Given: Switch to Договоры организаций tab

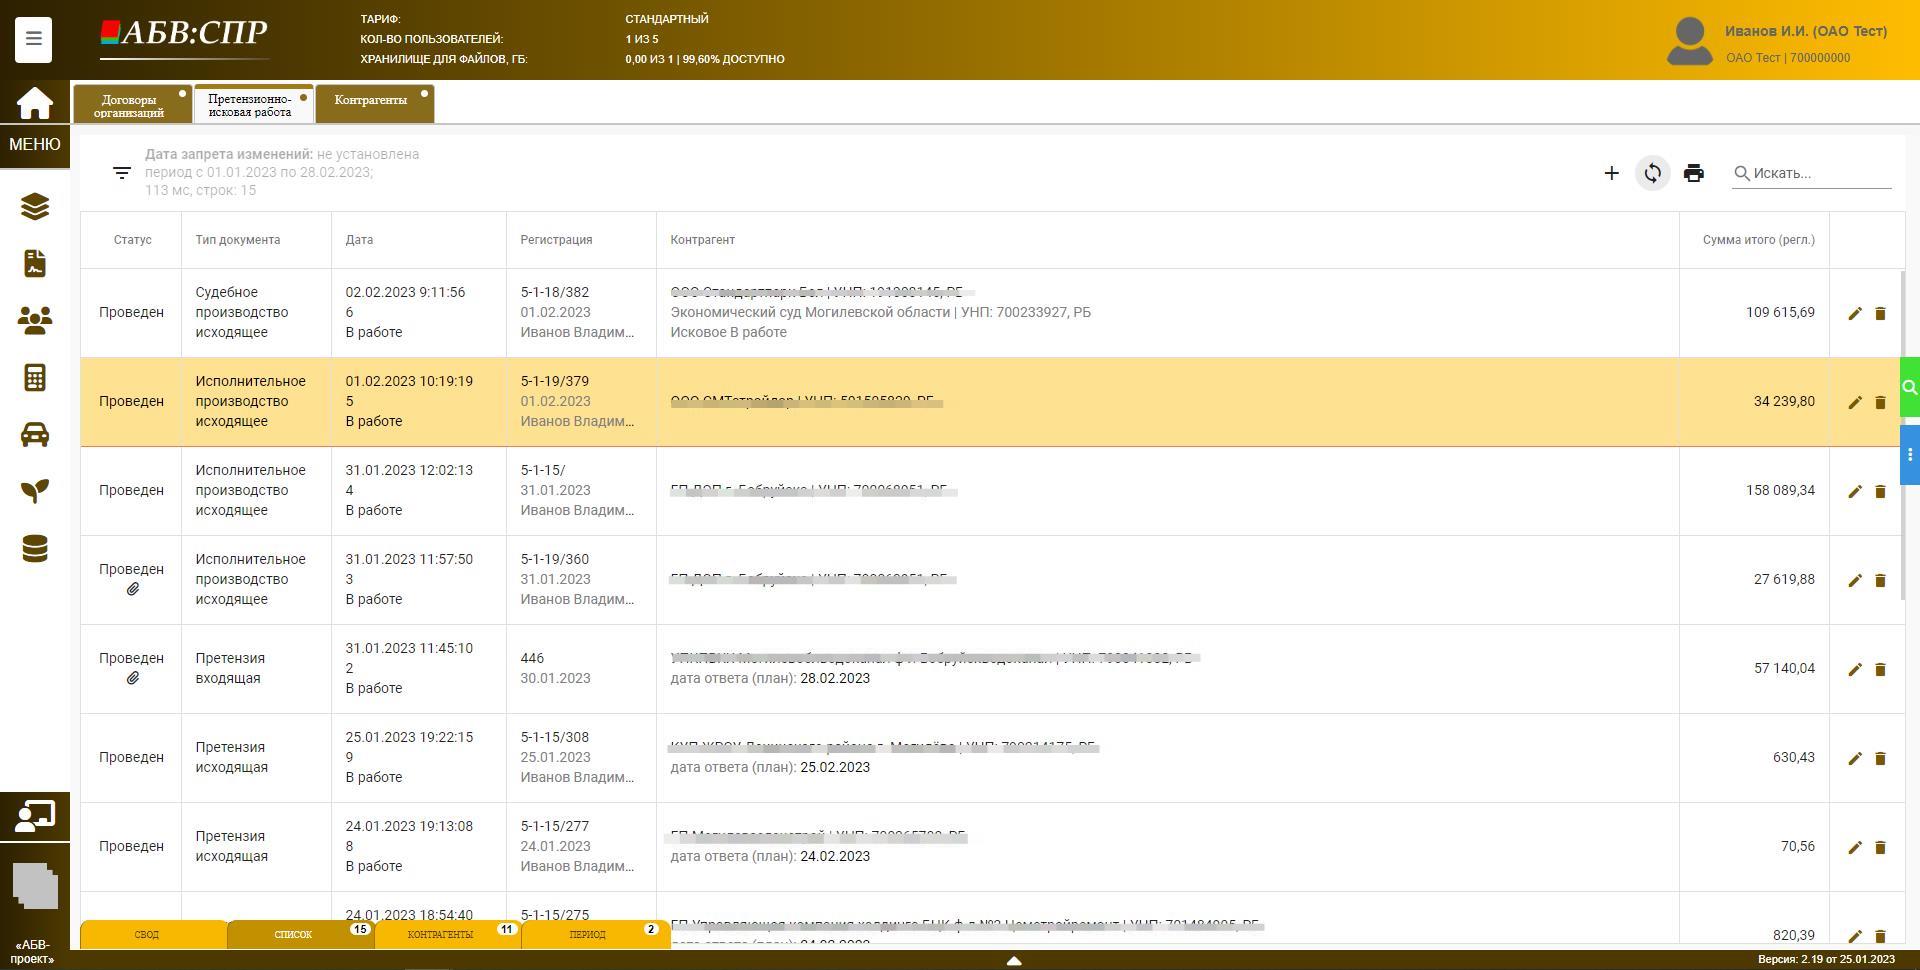Looking at the screenshot, I should coord(130,106).
